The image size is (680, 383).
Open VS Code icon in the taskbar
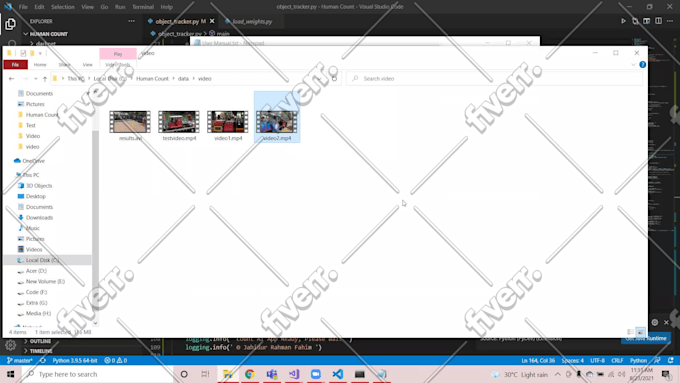pyautogui.click(x=338, y=374)
